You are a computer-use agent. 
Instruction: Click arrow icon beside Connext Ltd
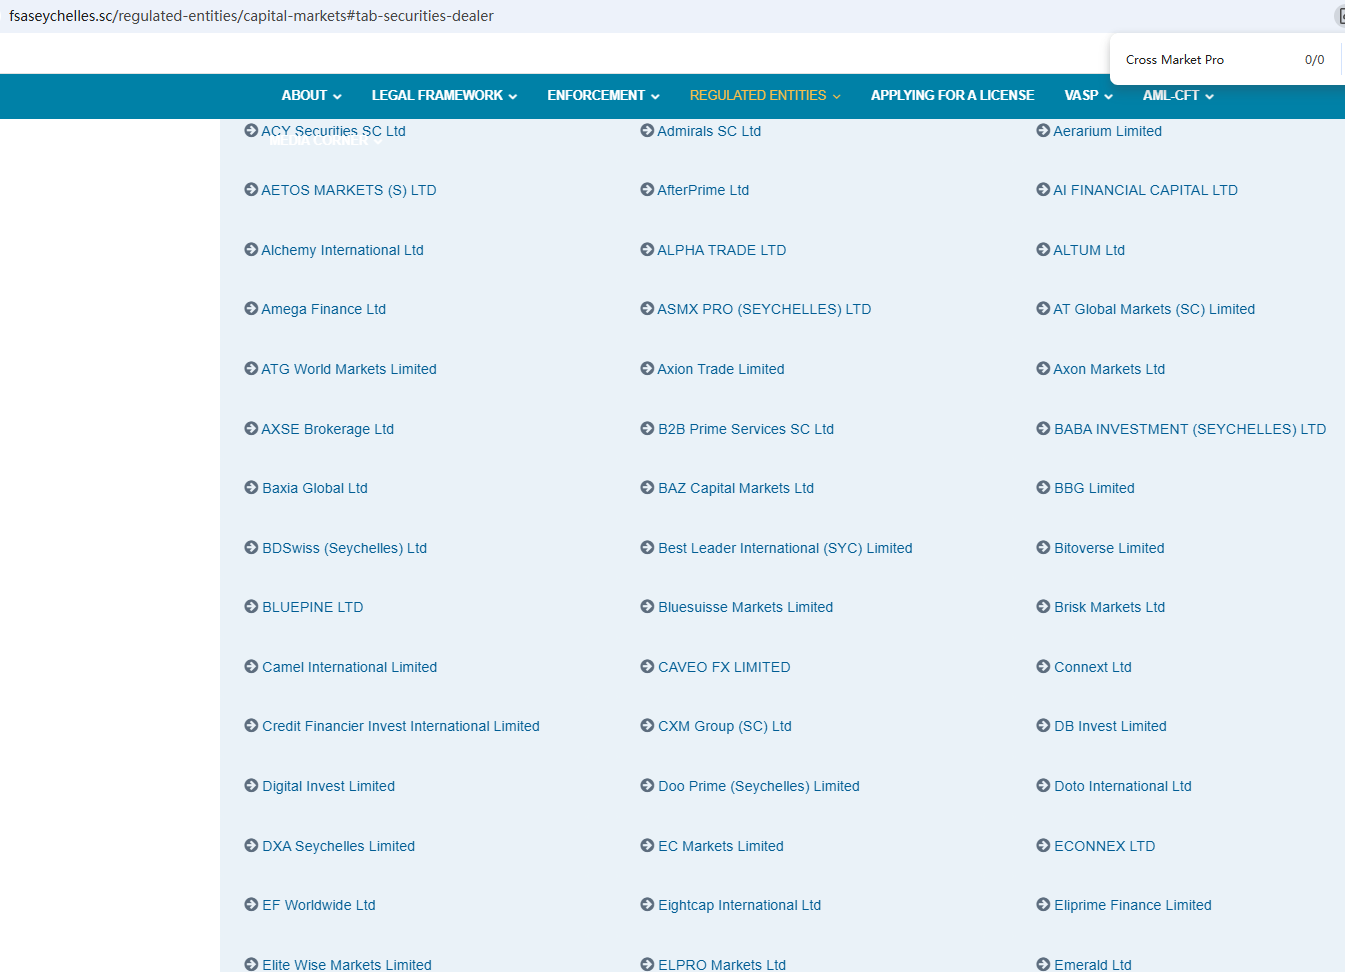(x=1043, y=667)
